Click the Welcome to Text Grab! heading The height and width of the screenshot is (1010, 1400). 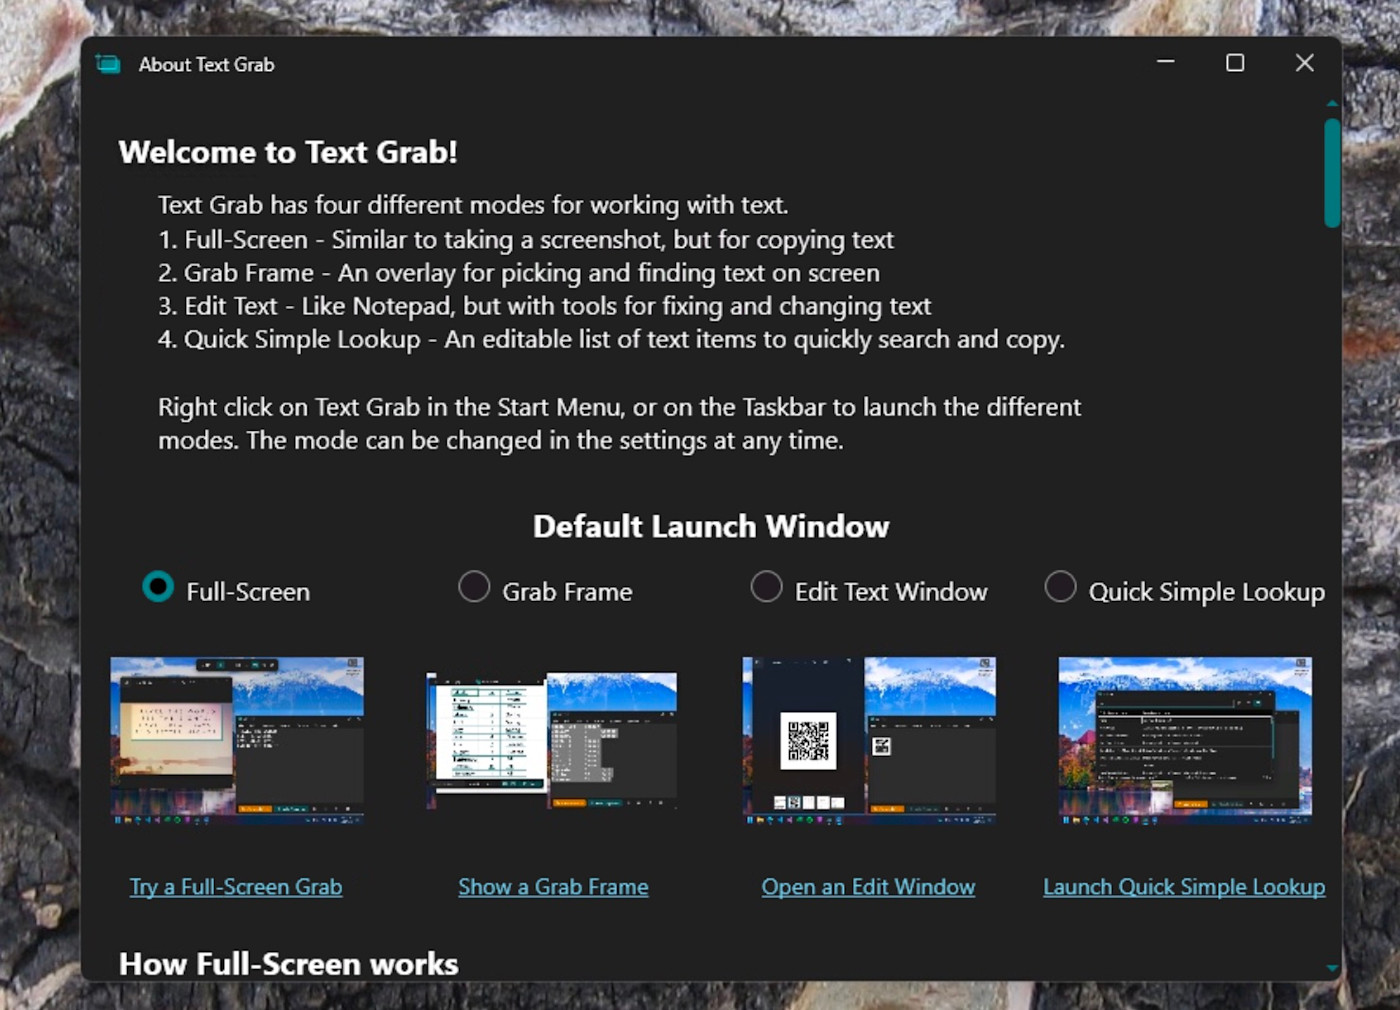288,152
